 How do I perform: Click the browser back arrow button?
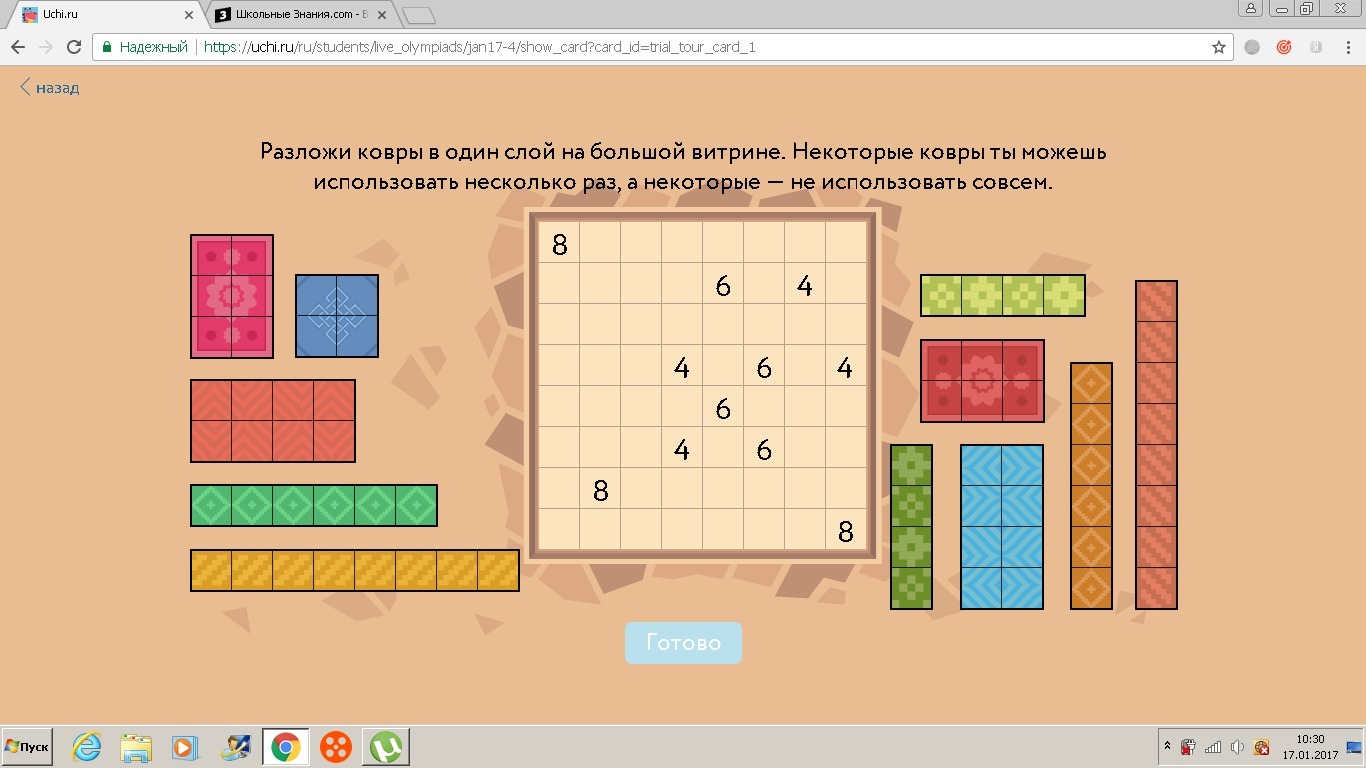[17, 47]
